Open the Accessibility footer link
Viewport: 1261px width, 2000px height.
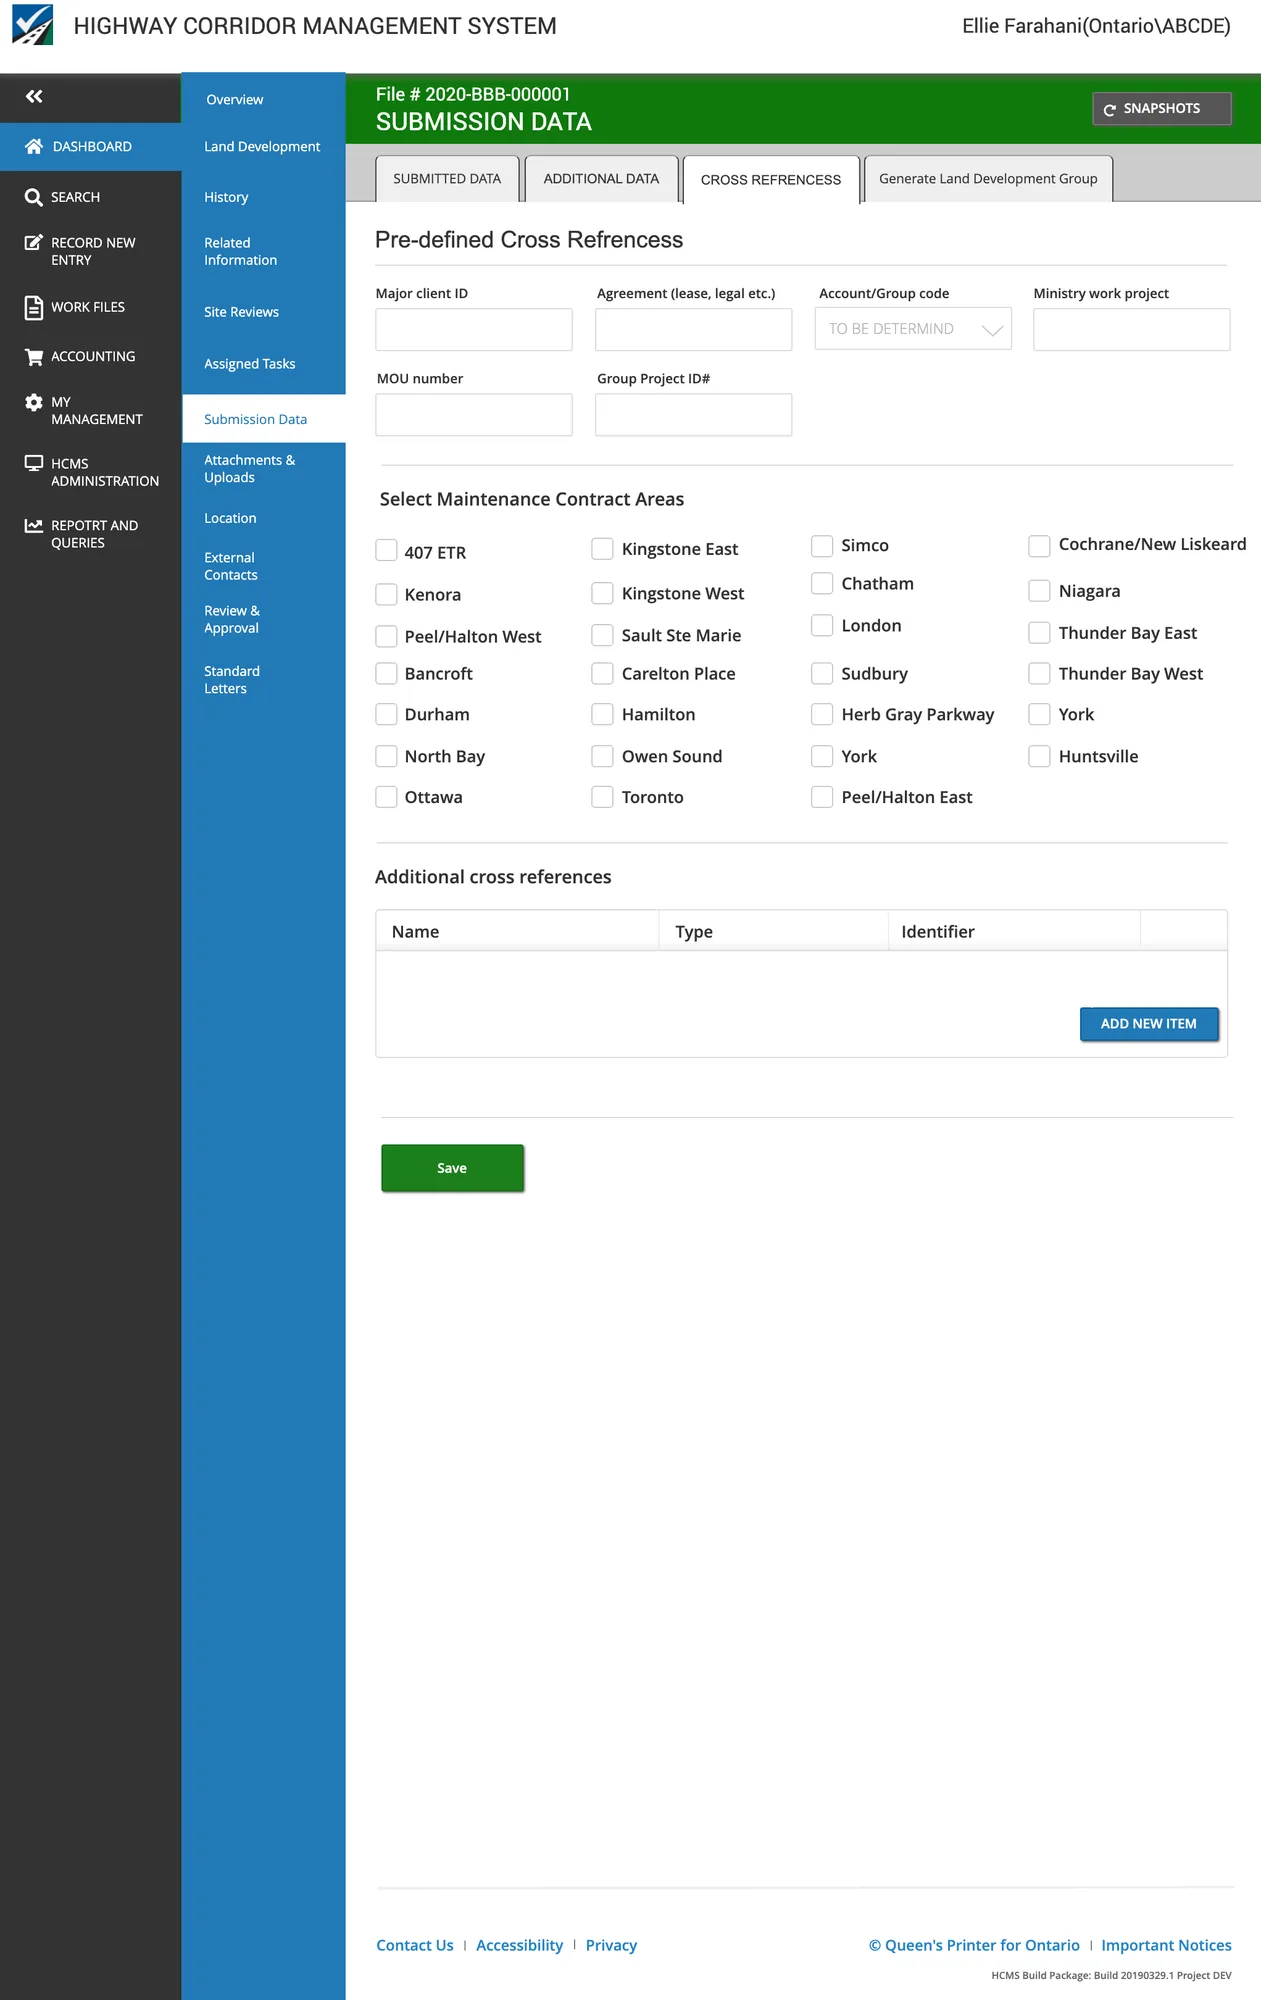pyautogui.click(x=519, y=1945)
